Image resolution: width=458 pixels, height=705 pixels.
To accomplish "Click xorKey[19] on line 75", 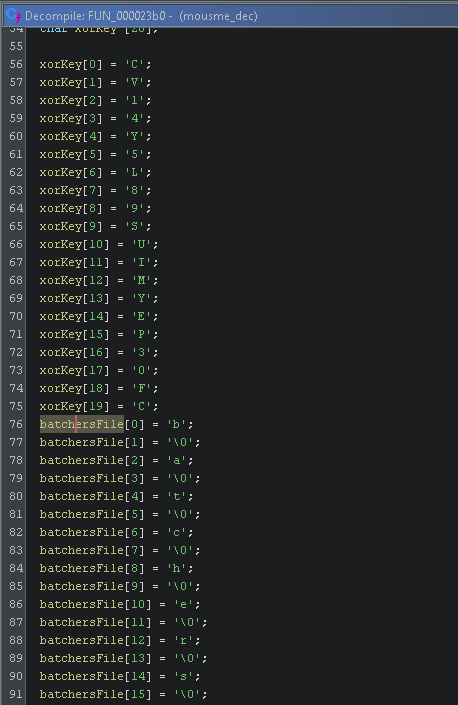I will pos(74,406).
